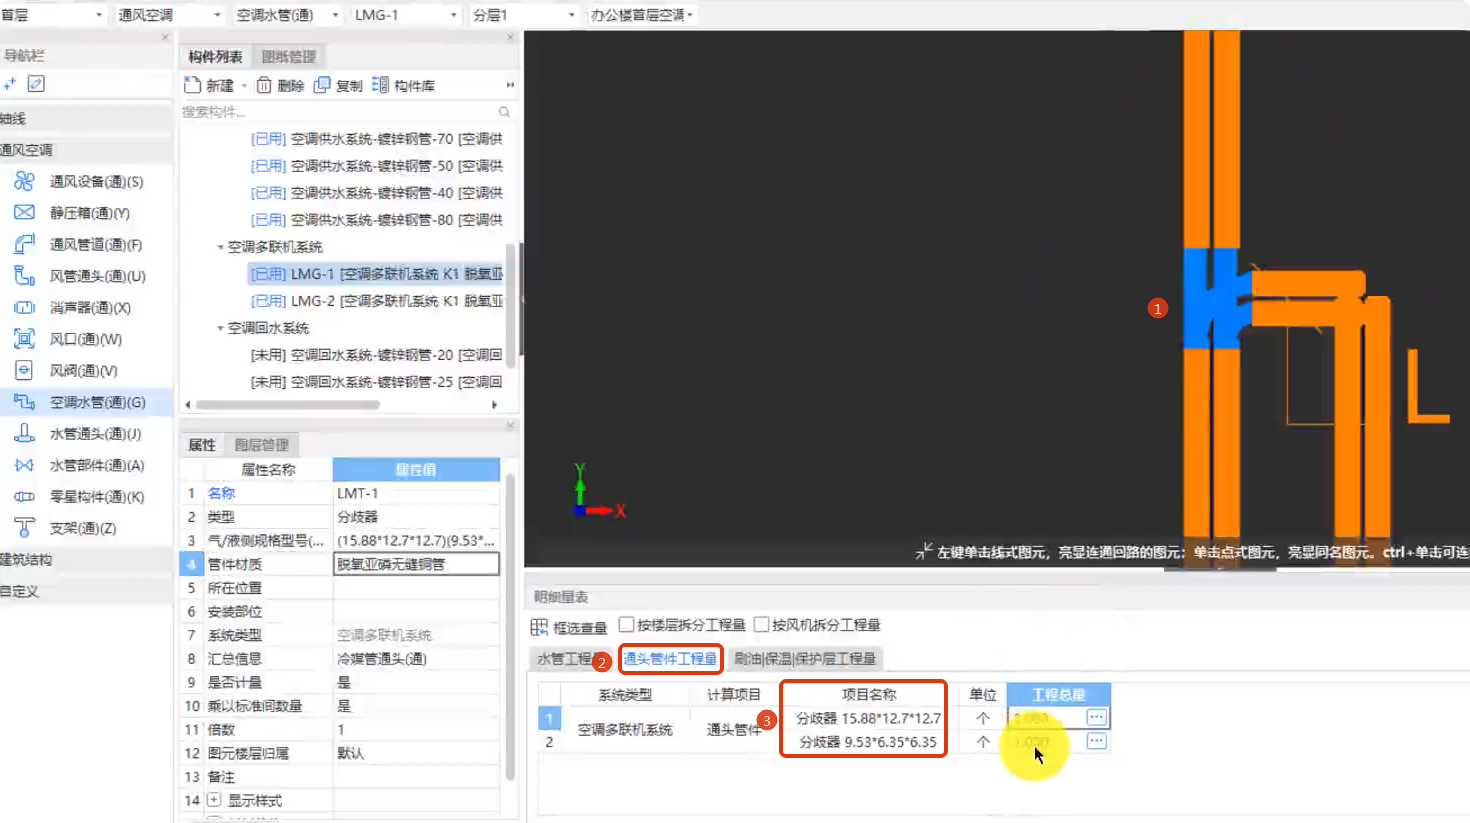Click the 工程总量 column header

(x=1058, y=694)
